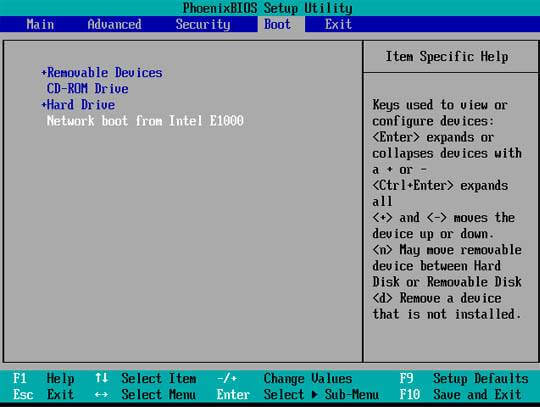Switch to the Advanced tab
The width and height of the screenshot is (540, 407).
point(114,24)
